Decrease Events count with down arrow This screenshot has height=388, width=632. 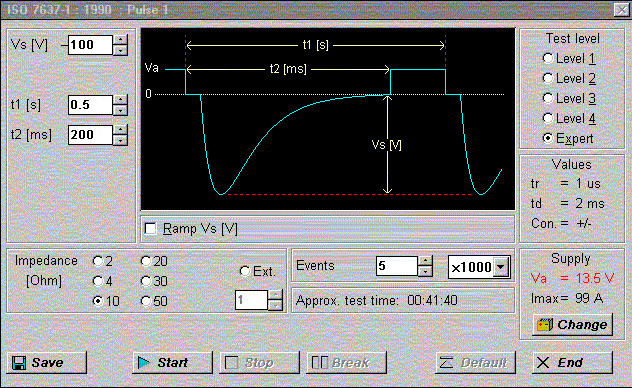coord(425,271)
